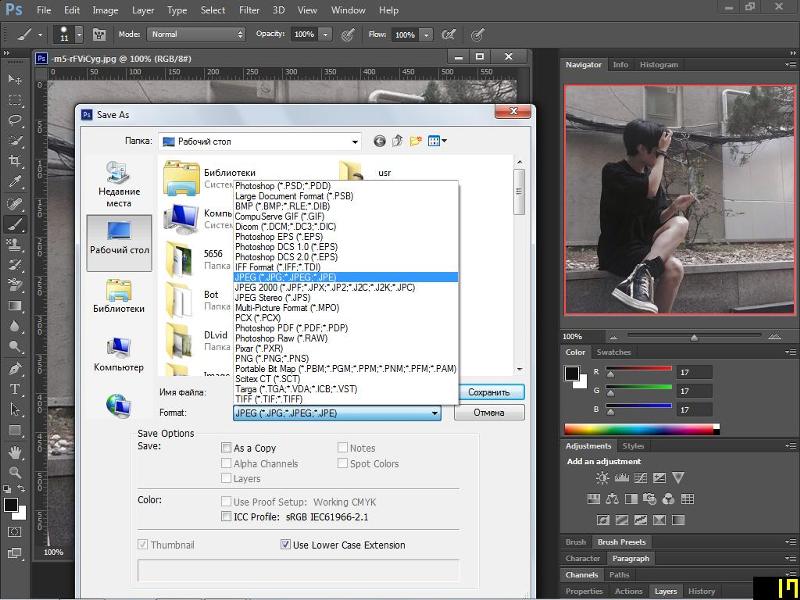The height and width of the screenshot is (600, 800).
Task: Click Brightness/Contrast adjustment icon
Action: [602, 478]
